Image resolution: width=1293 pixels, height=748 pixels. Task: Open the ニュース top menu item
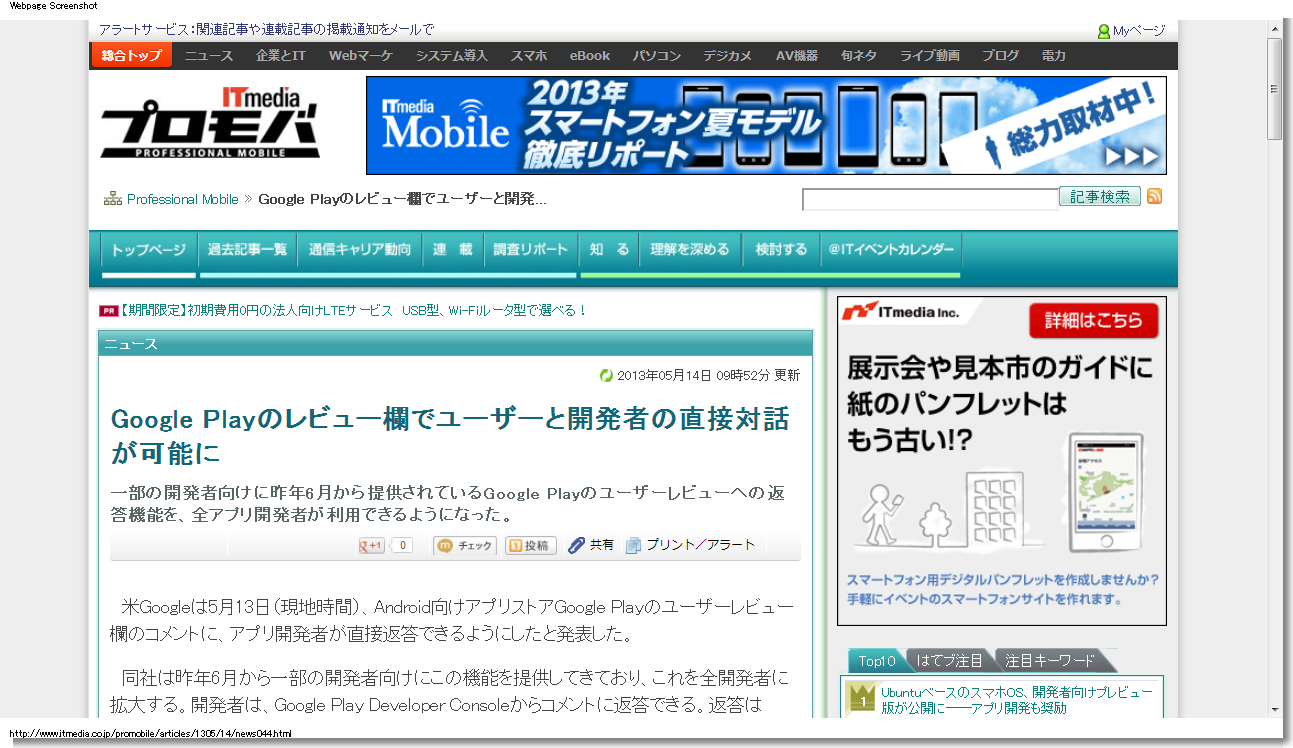tap(209, 56)
